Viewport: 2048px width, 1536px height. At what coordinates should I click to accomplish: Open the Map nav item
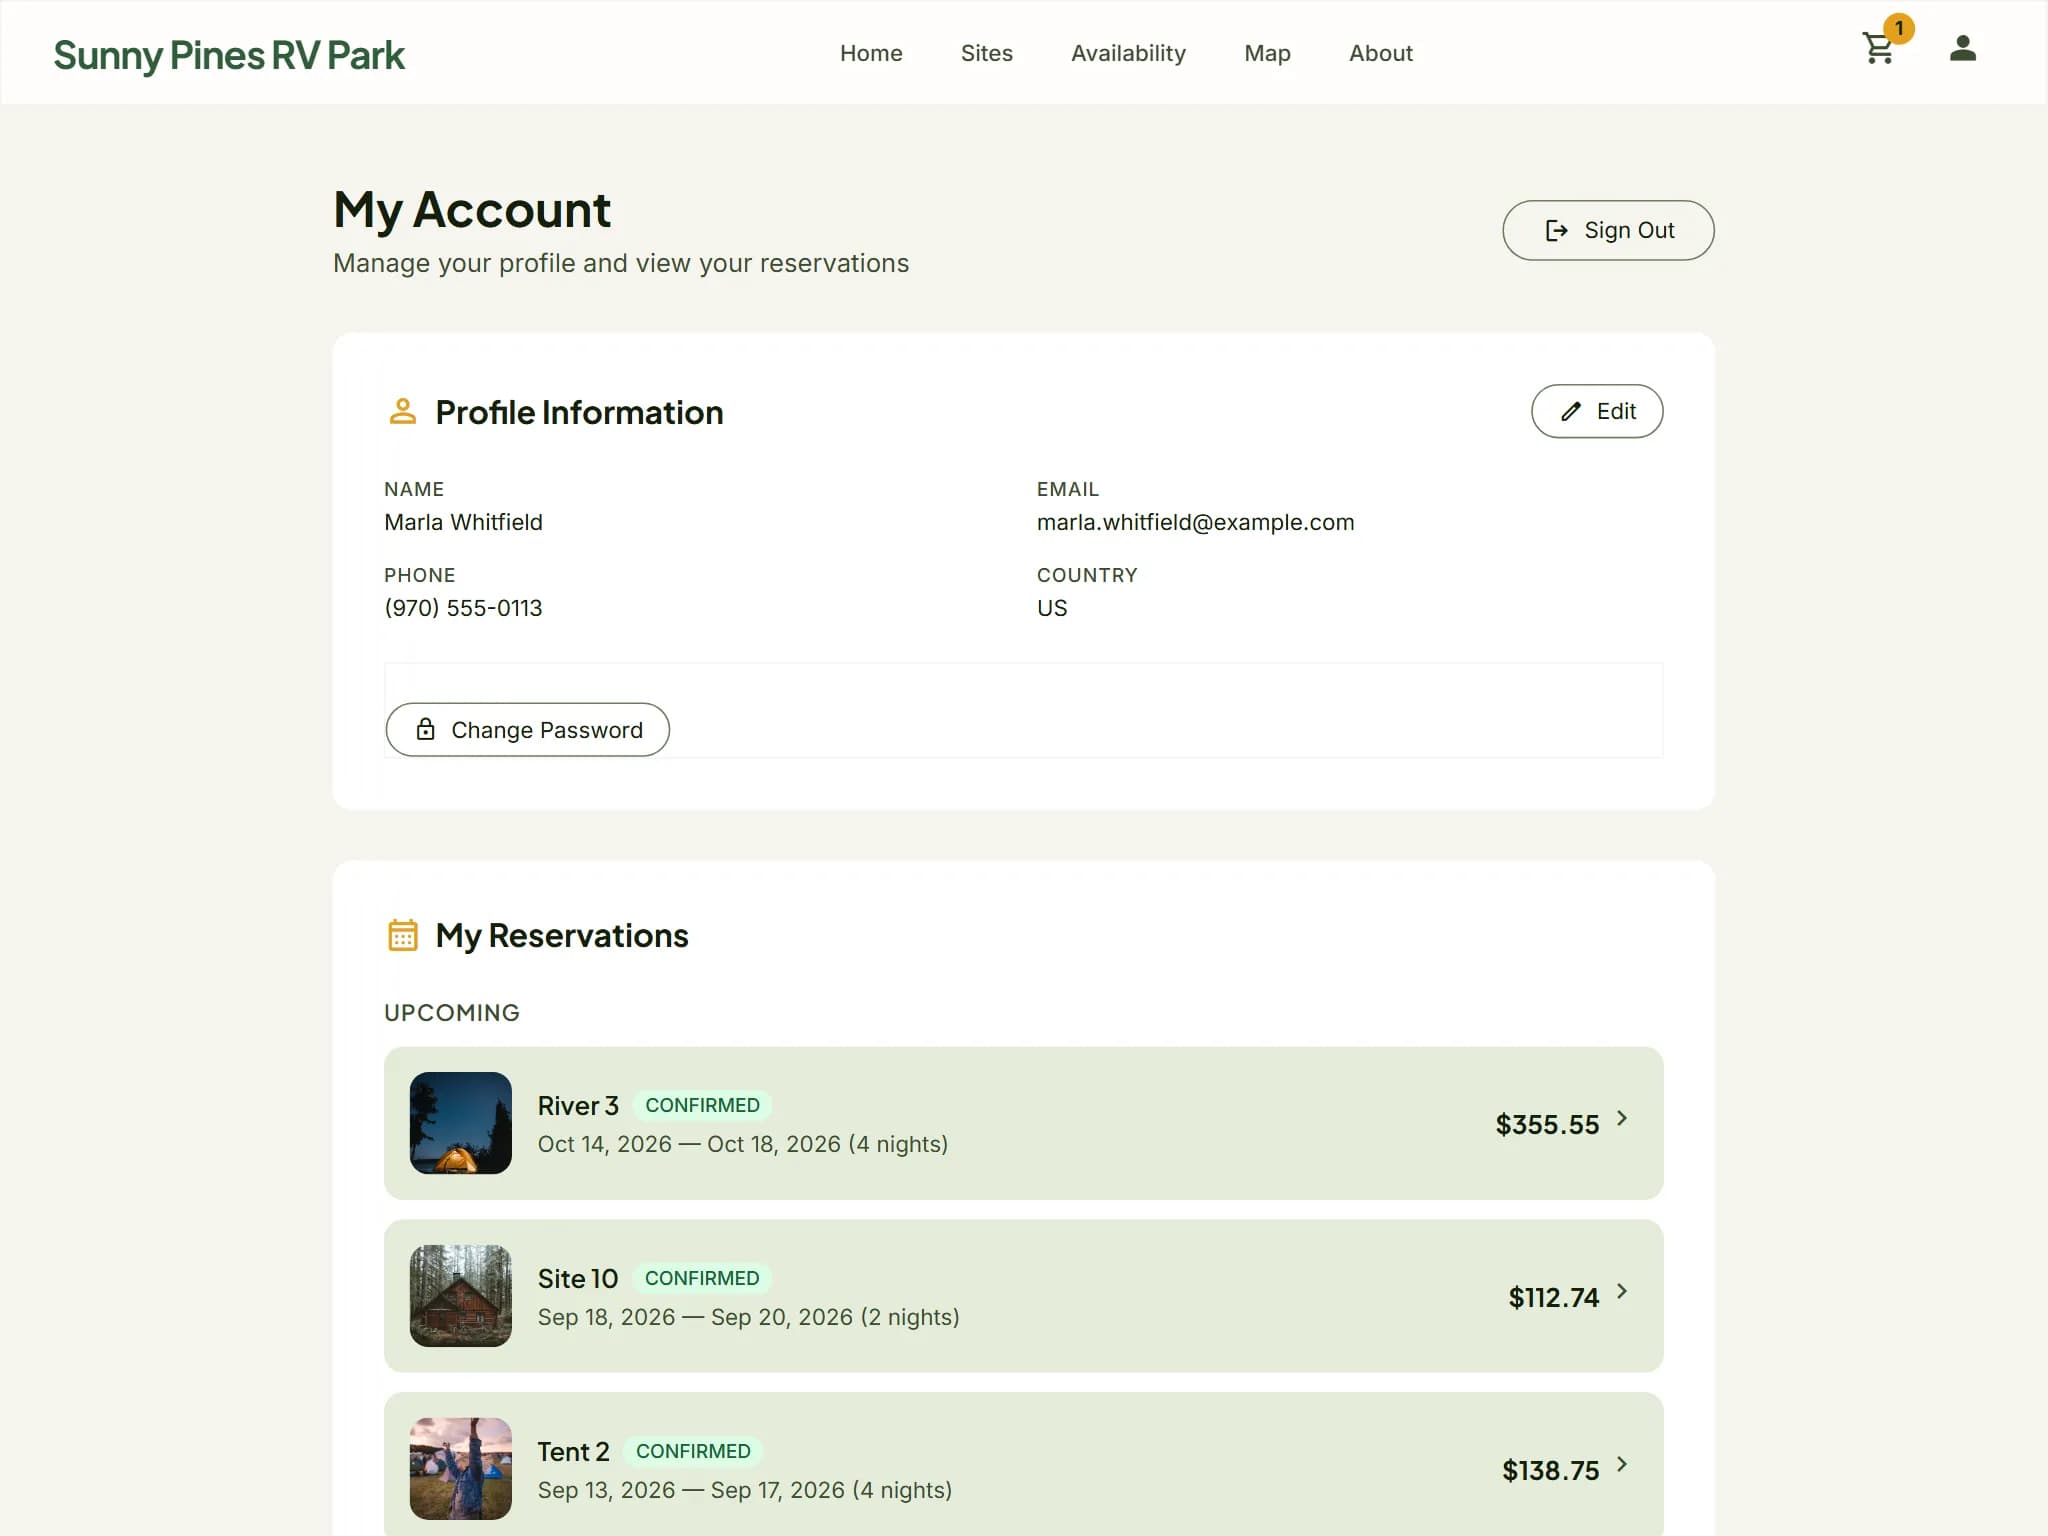(1267, 53)
